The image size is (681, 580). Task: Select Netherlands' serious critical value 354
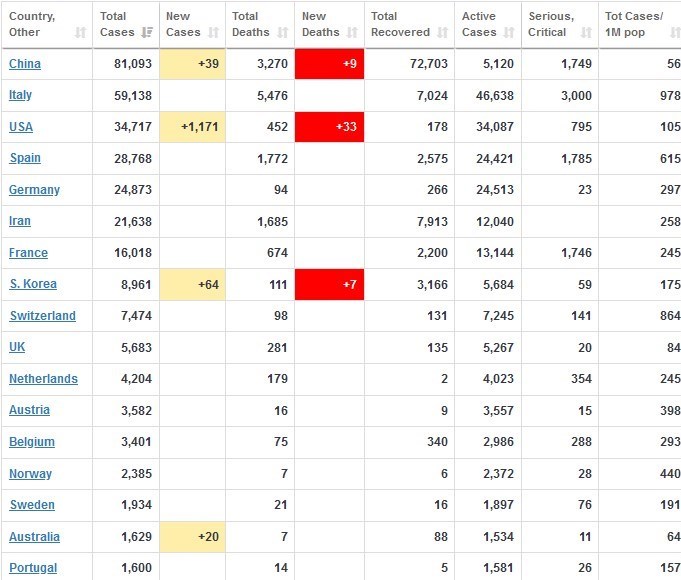(582, 379)
